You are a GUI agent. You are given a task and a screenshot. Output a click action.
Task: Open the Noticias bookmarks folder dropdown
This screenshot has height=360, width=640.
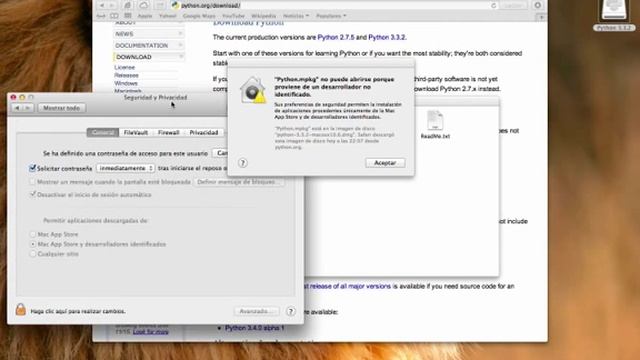[x=296, y=16]
